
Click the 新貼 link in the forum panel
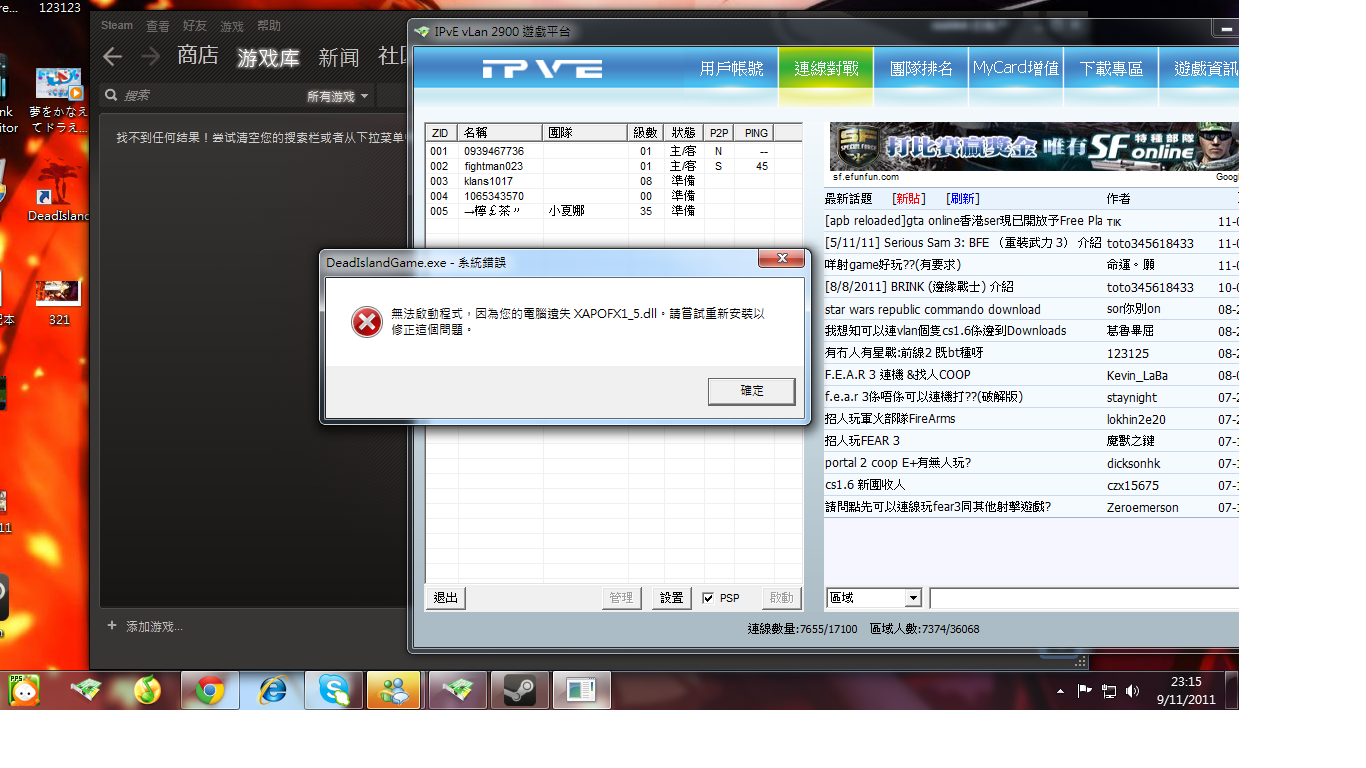(909, 199)
